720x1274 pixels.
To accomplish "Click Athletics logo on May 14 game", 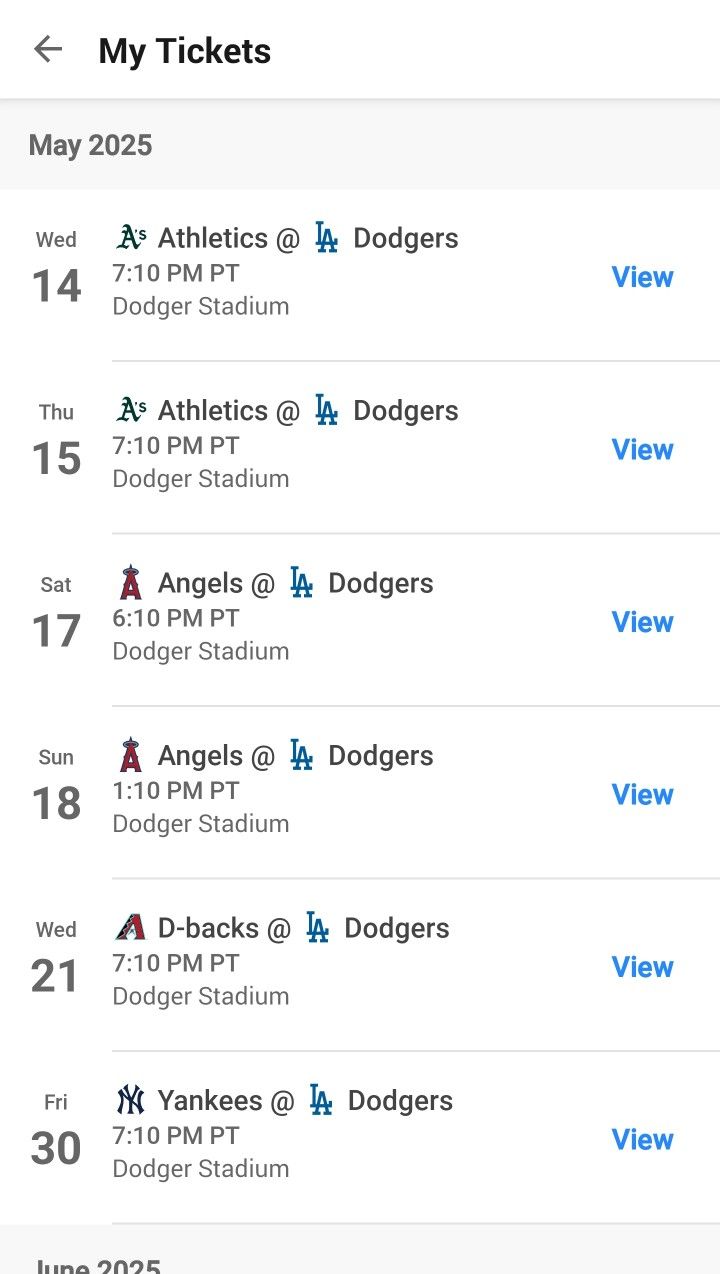I will coord(131,238).
